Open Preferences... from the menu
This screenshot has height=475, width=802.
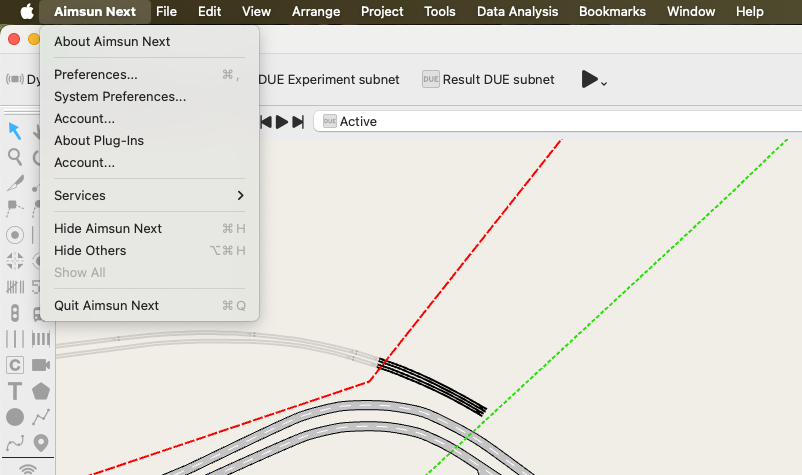(96, 75)
